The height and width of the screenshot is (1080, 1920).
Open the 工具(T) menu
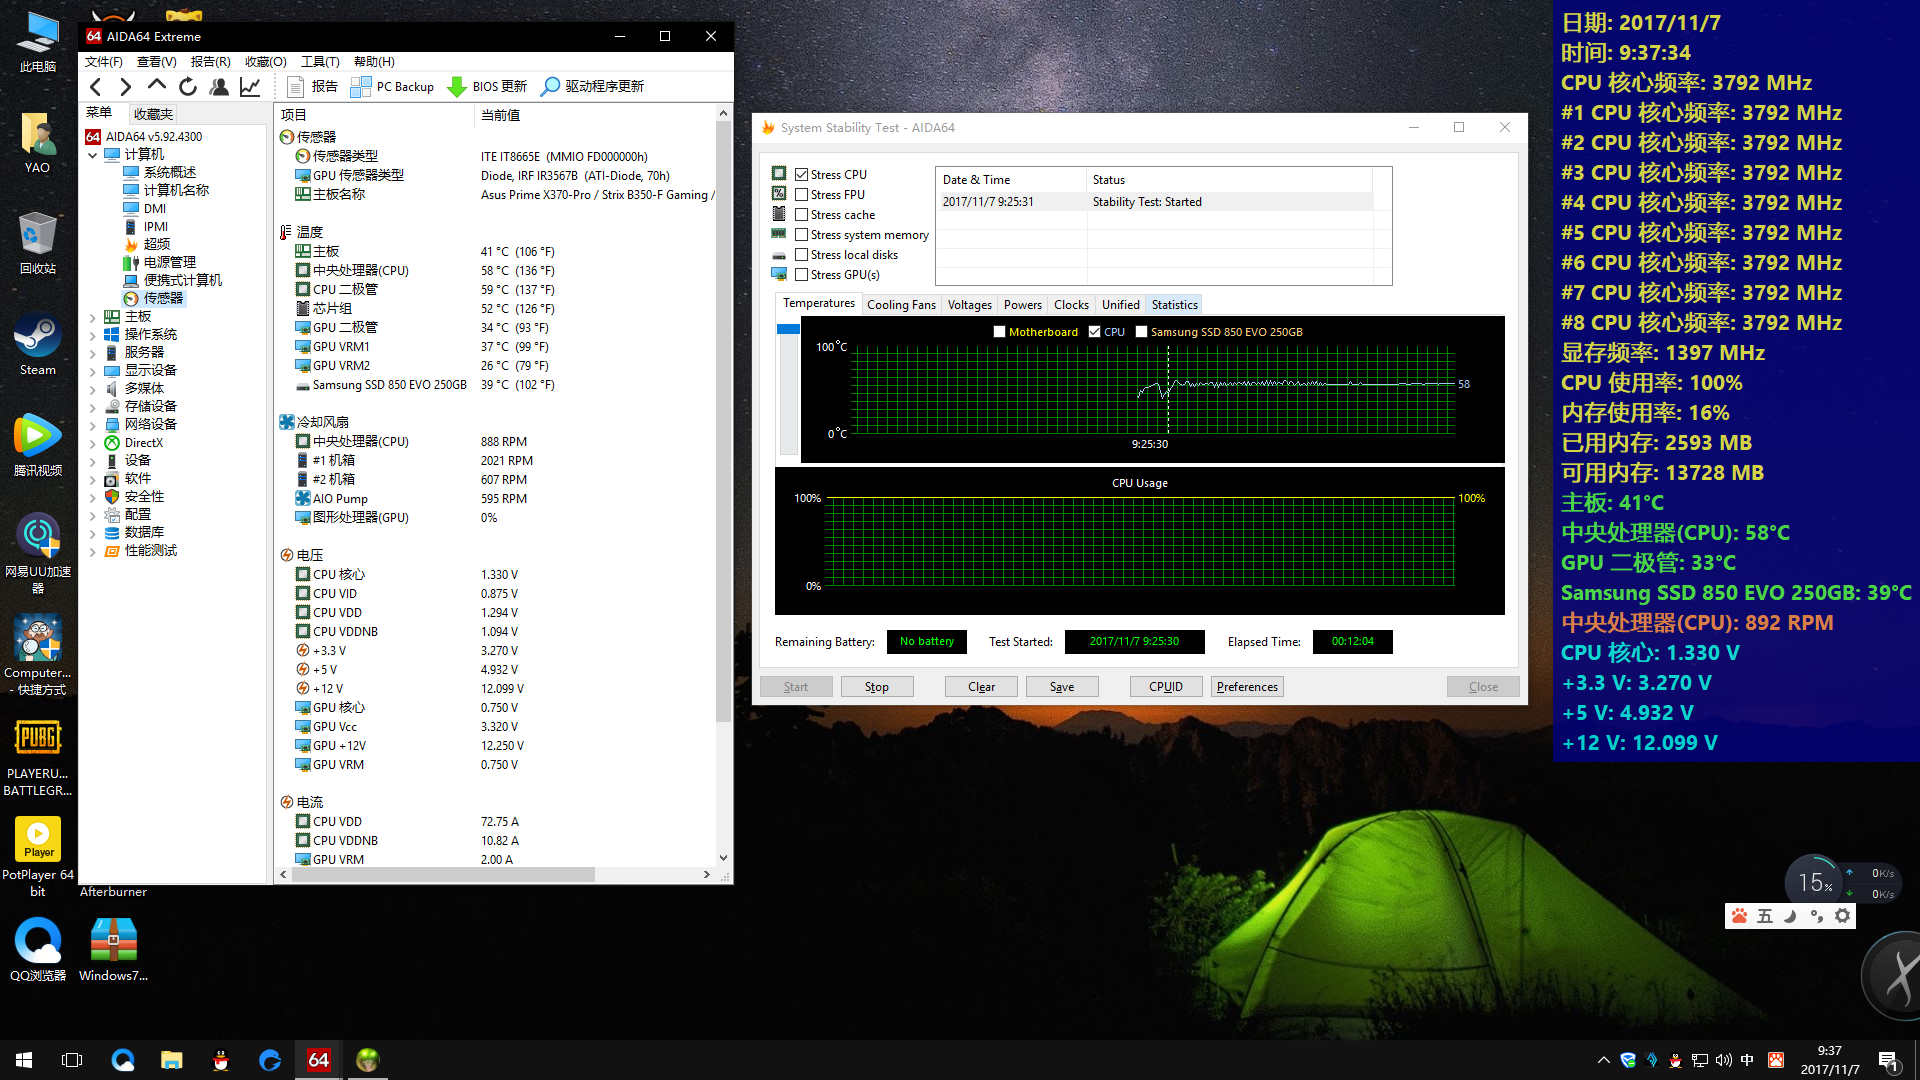(x=320, y=62)
